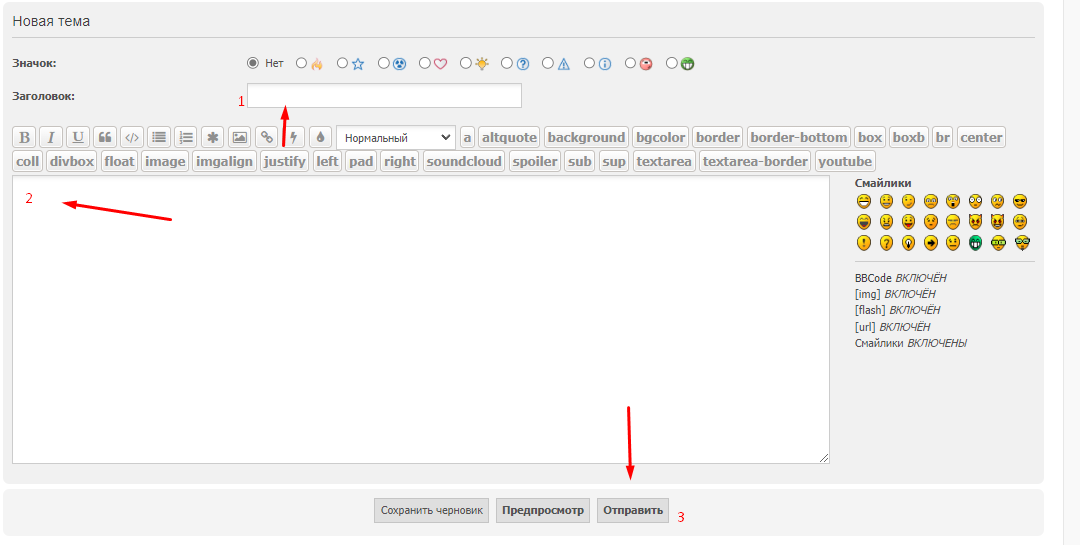This screenshot has height=545, width=1080.
Task: Select the green grin topic icon radio
Action: (672, 63)
